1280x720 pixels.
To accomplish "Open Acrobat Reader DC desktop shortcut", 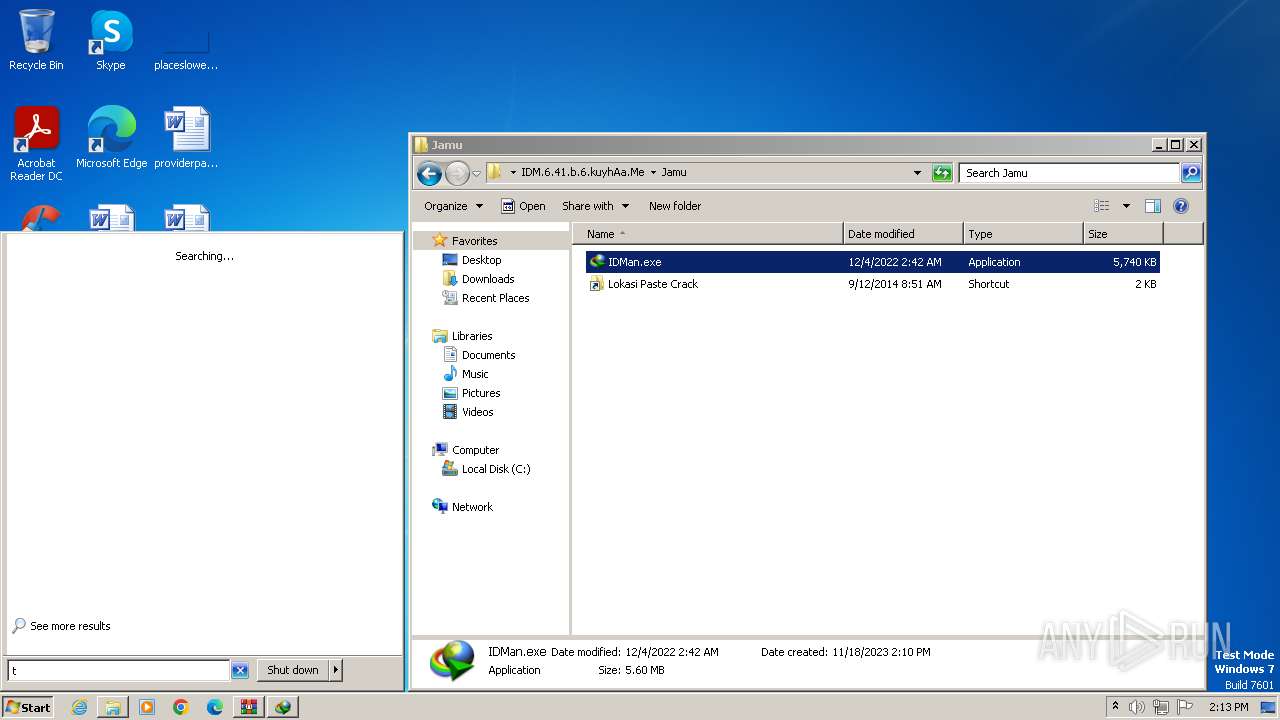I will (36, 144).
